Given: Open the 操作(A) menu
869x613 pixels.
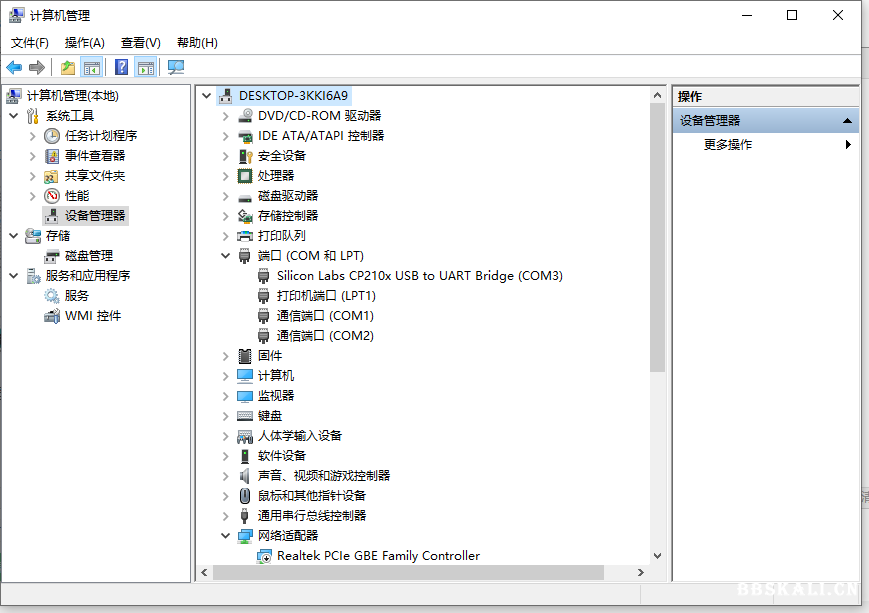Looking at the screenshot, I should [84, 42].
